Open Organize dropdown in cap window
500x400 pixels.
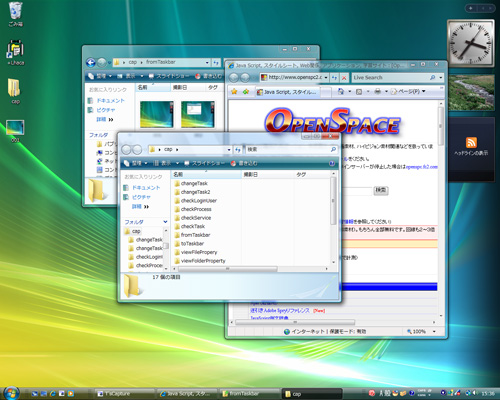click(136, 163)
